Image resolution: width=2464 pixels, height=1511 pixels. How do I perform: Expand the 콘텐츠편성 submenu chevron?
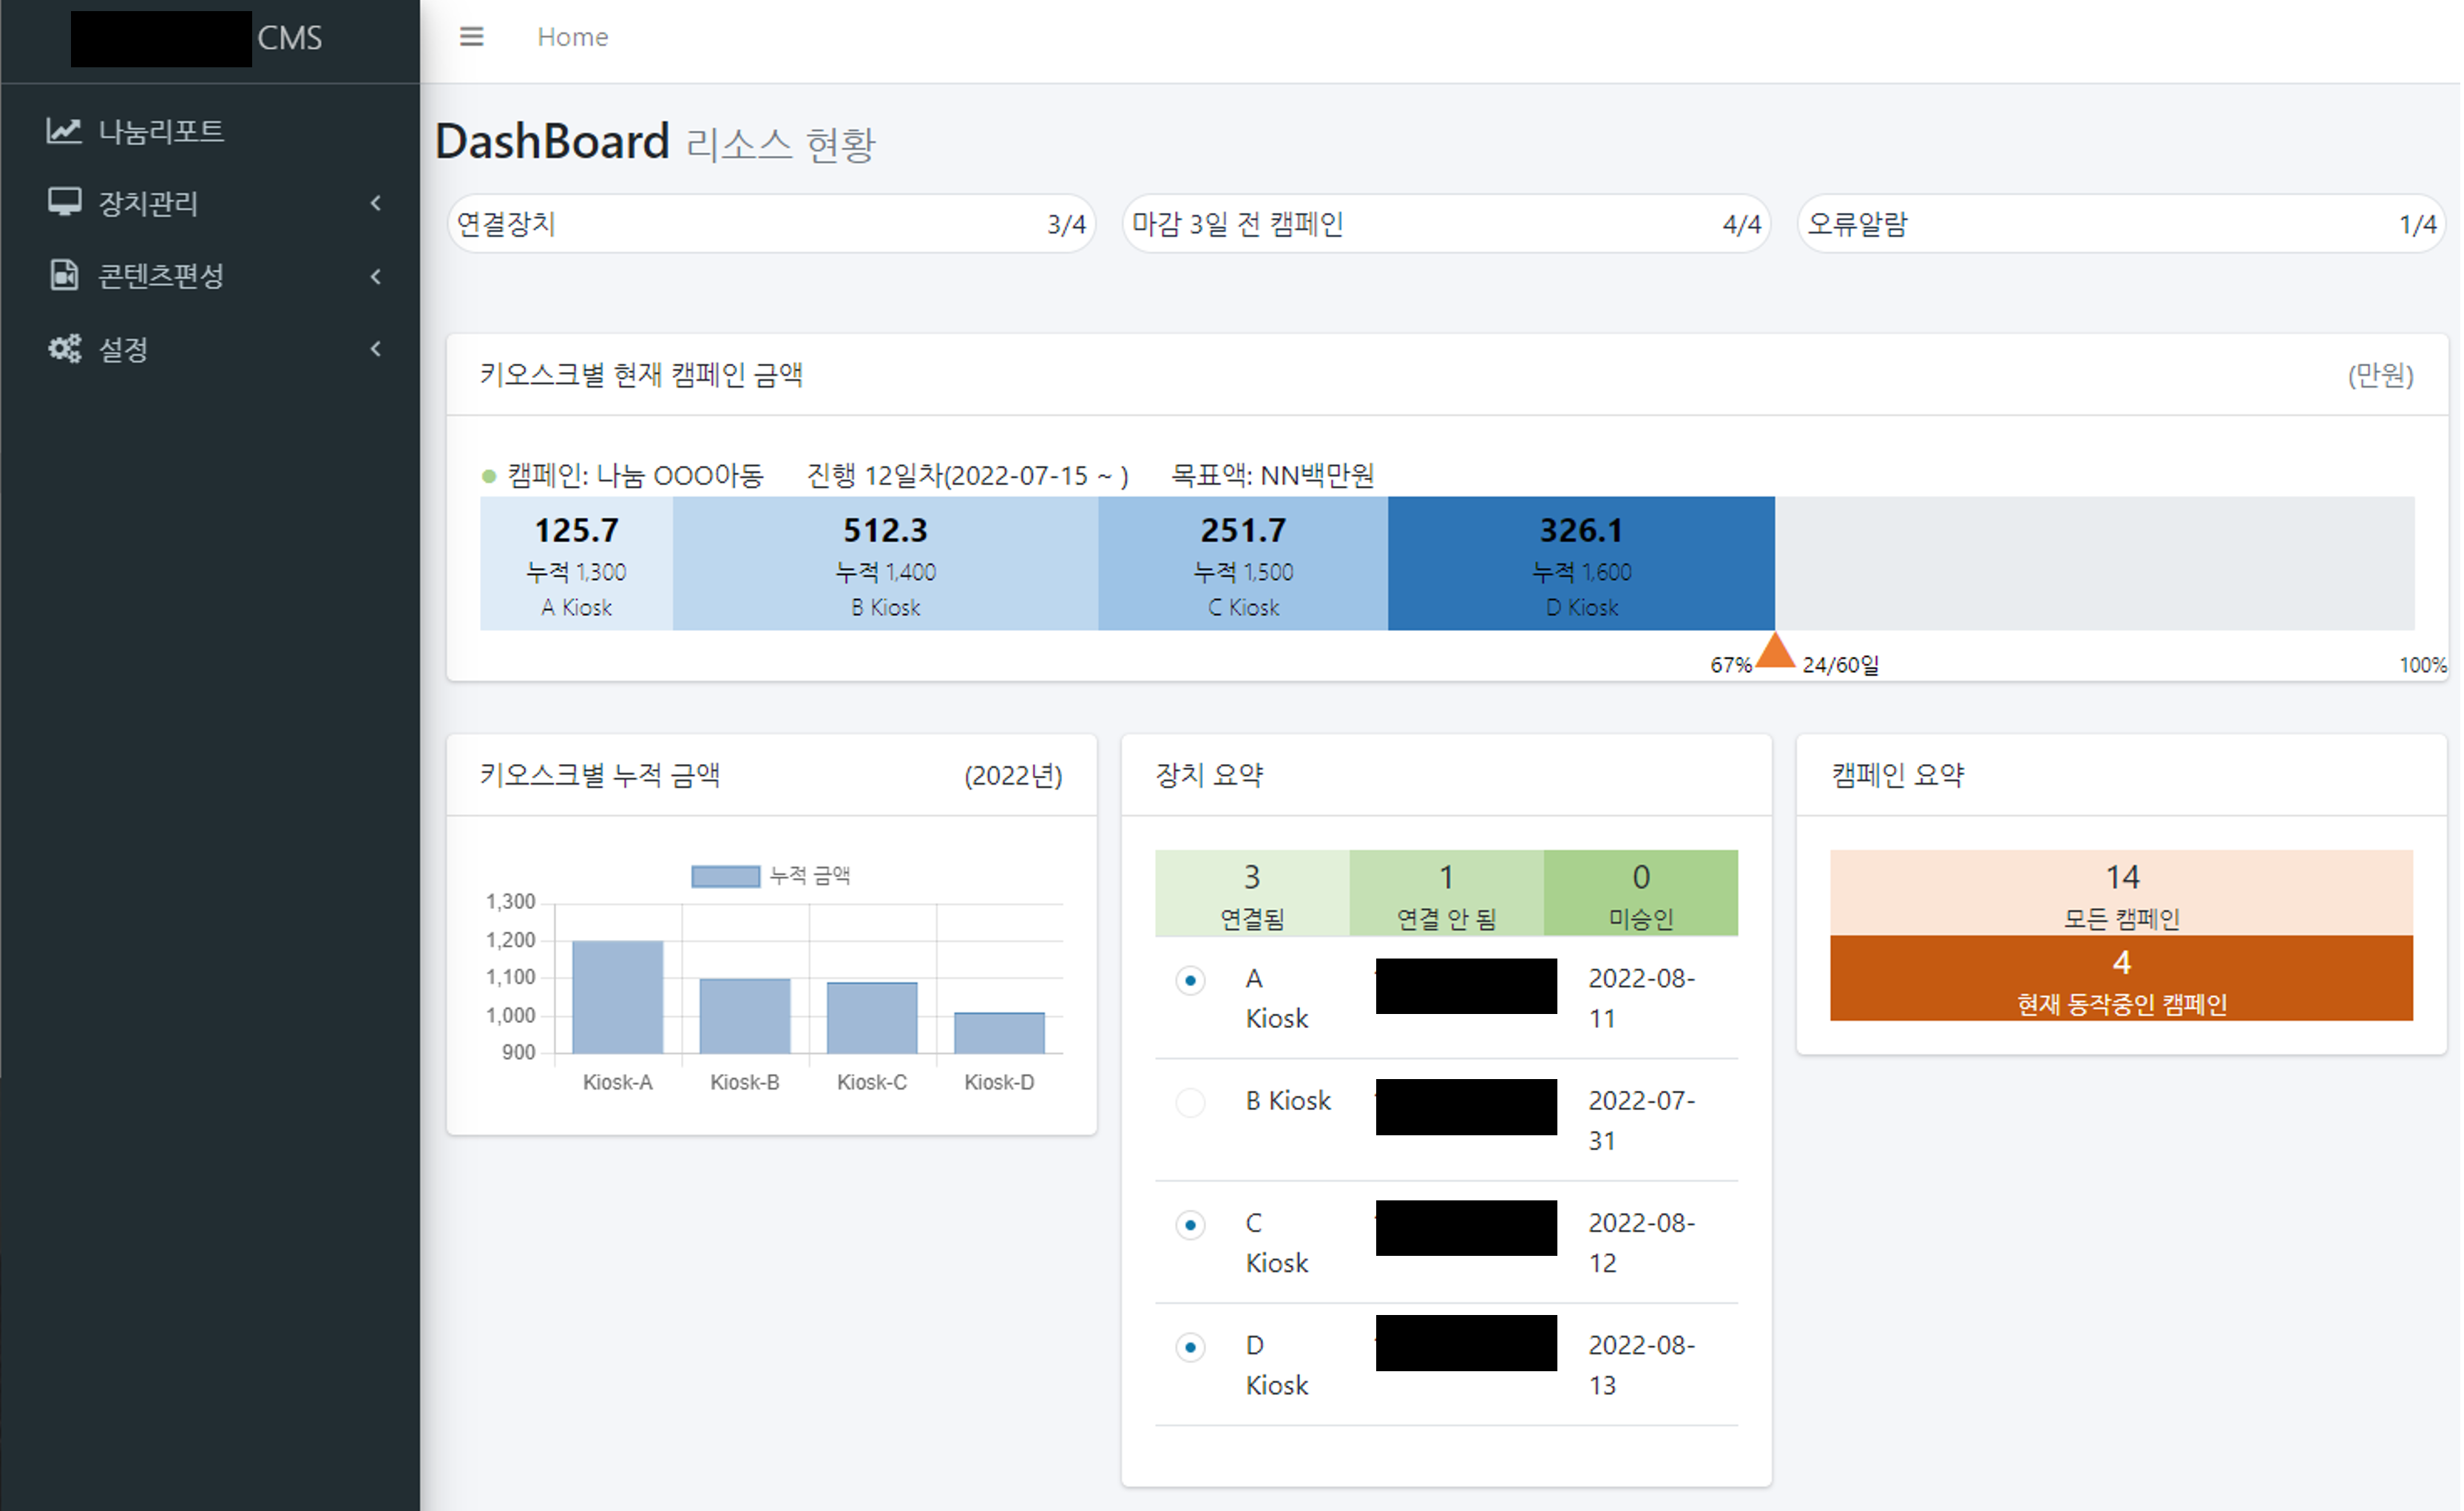(376, 277)
